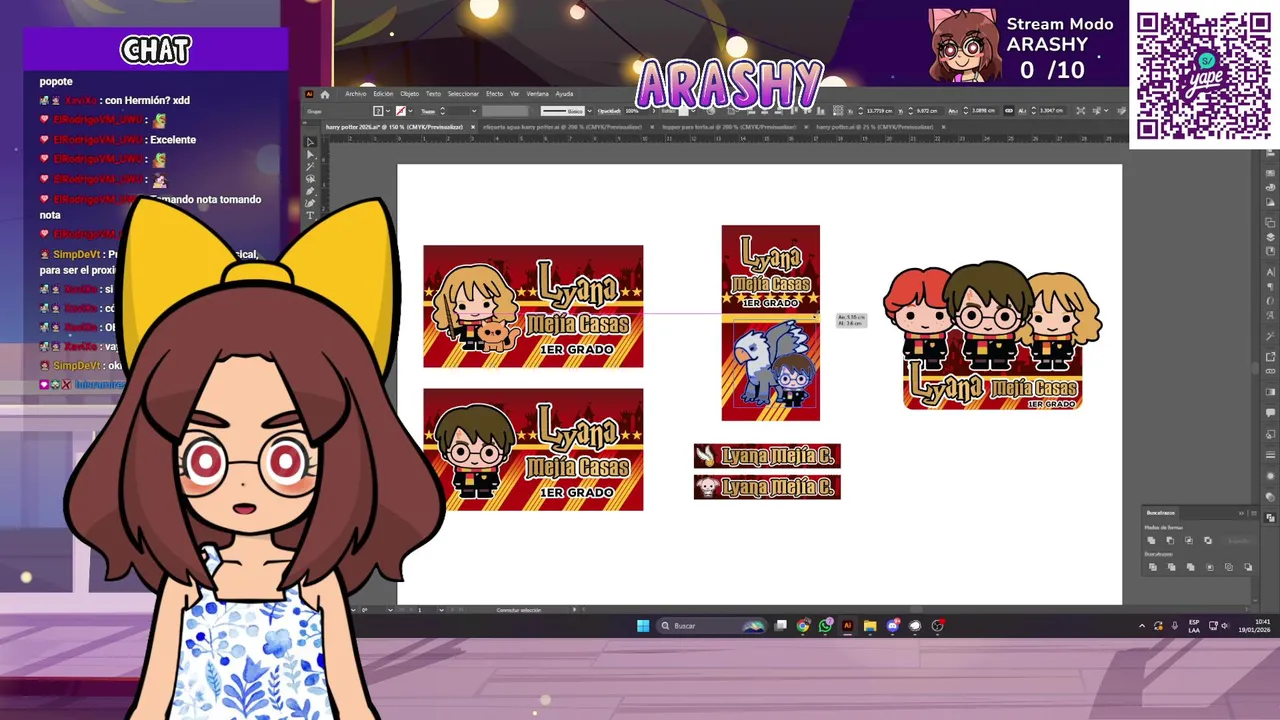
Task: Open the Paragraph panel icon
Action: point(1271,286)
